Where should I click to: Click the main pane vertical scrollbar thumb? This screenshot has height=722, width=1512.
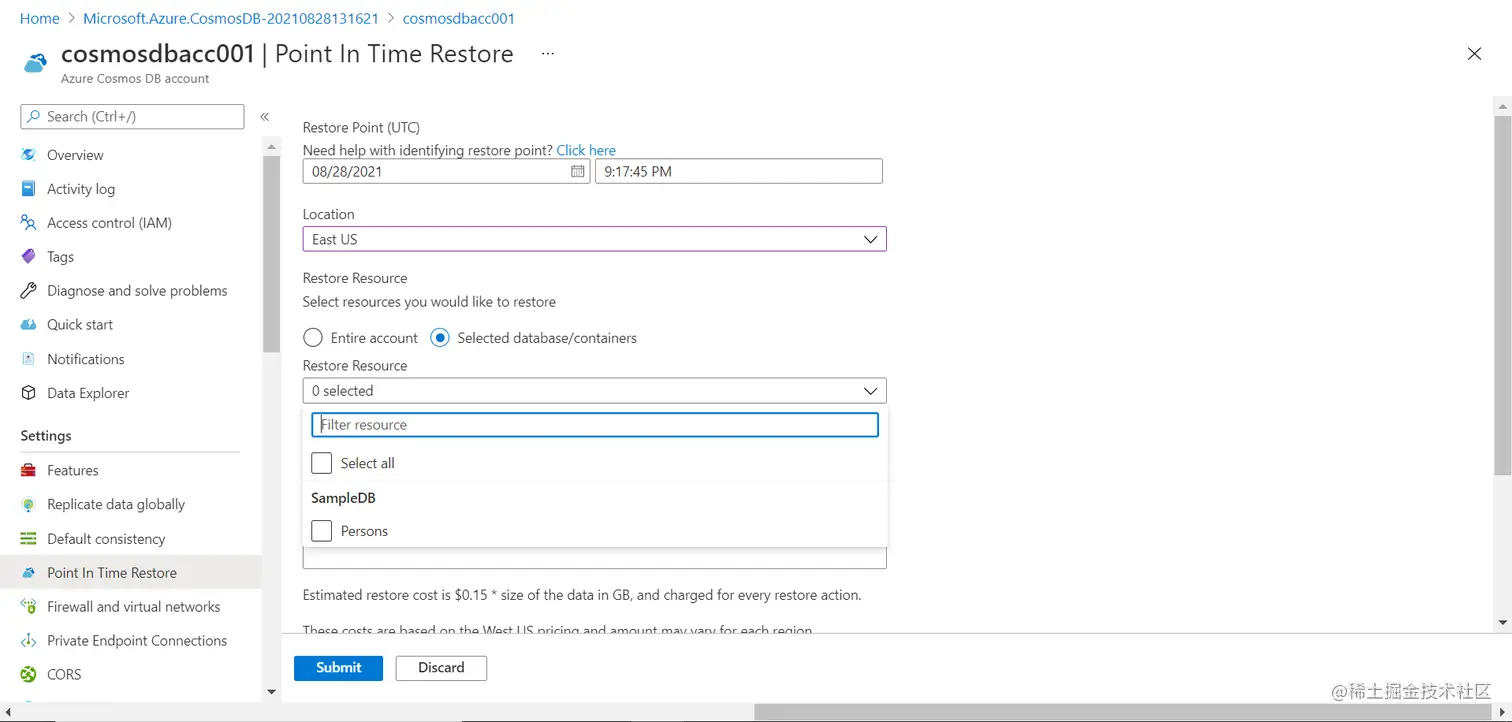[1502, 294]
